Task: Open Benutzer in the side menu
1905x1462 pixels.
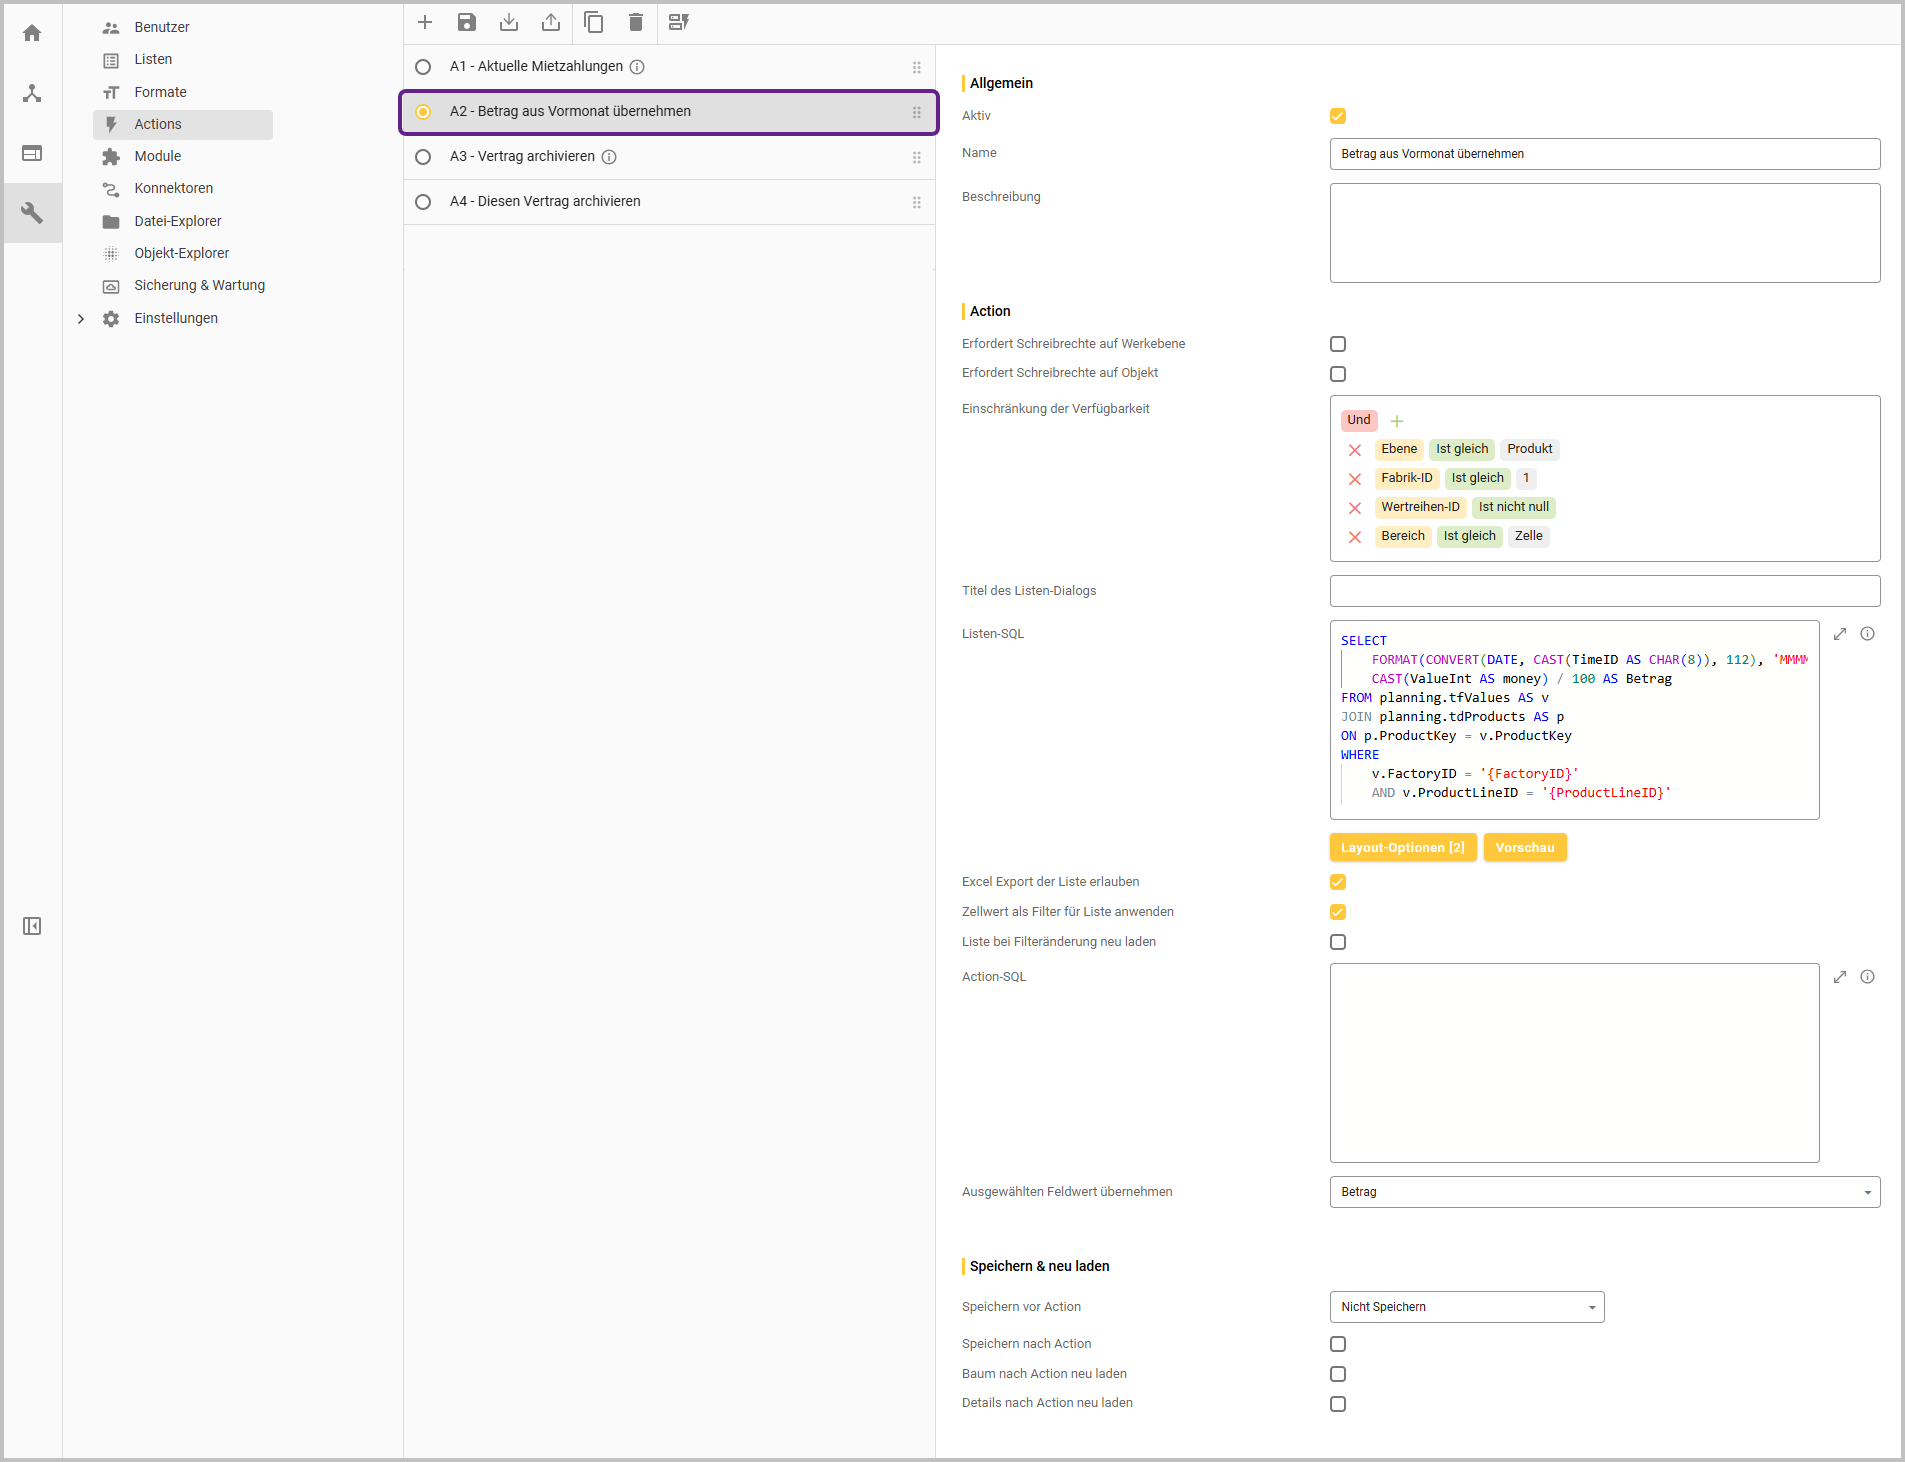Action: click(162, 27)
